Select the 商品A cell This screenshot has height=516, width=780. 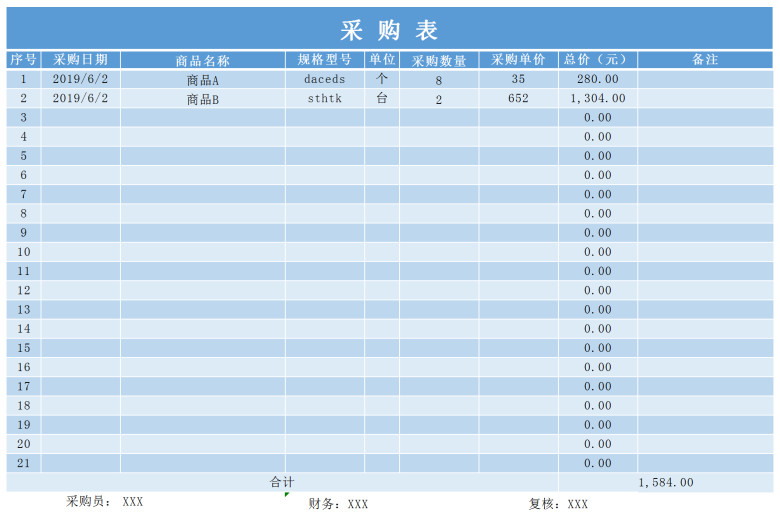(202, 79)
